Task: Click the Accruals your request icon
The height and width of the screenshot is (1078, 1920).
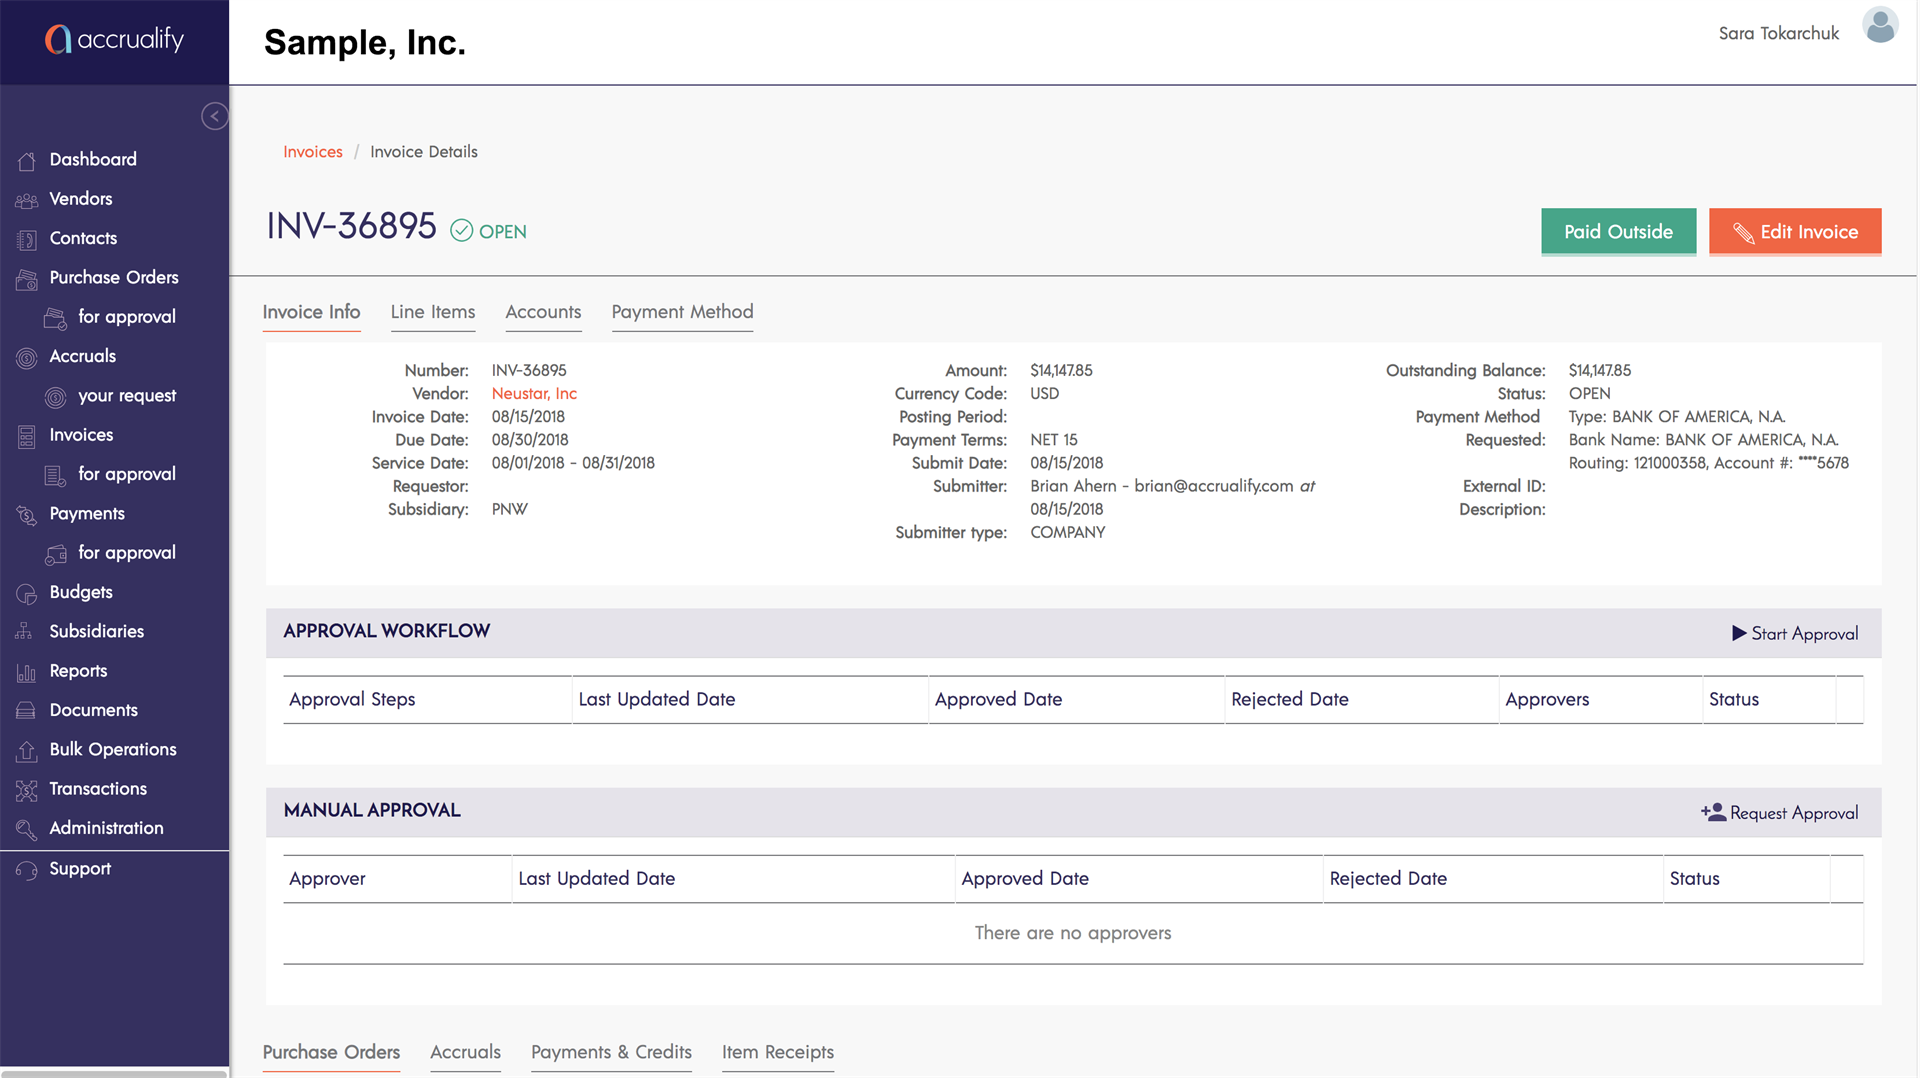Action: (x=56, y=397)
